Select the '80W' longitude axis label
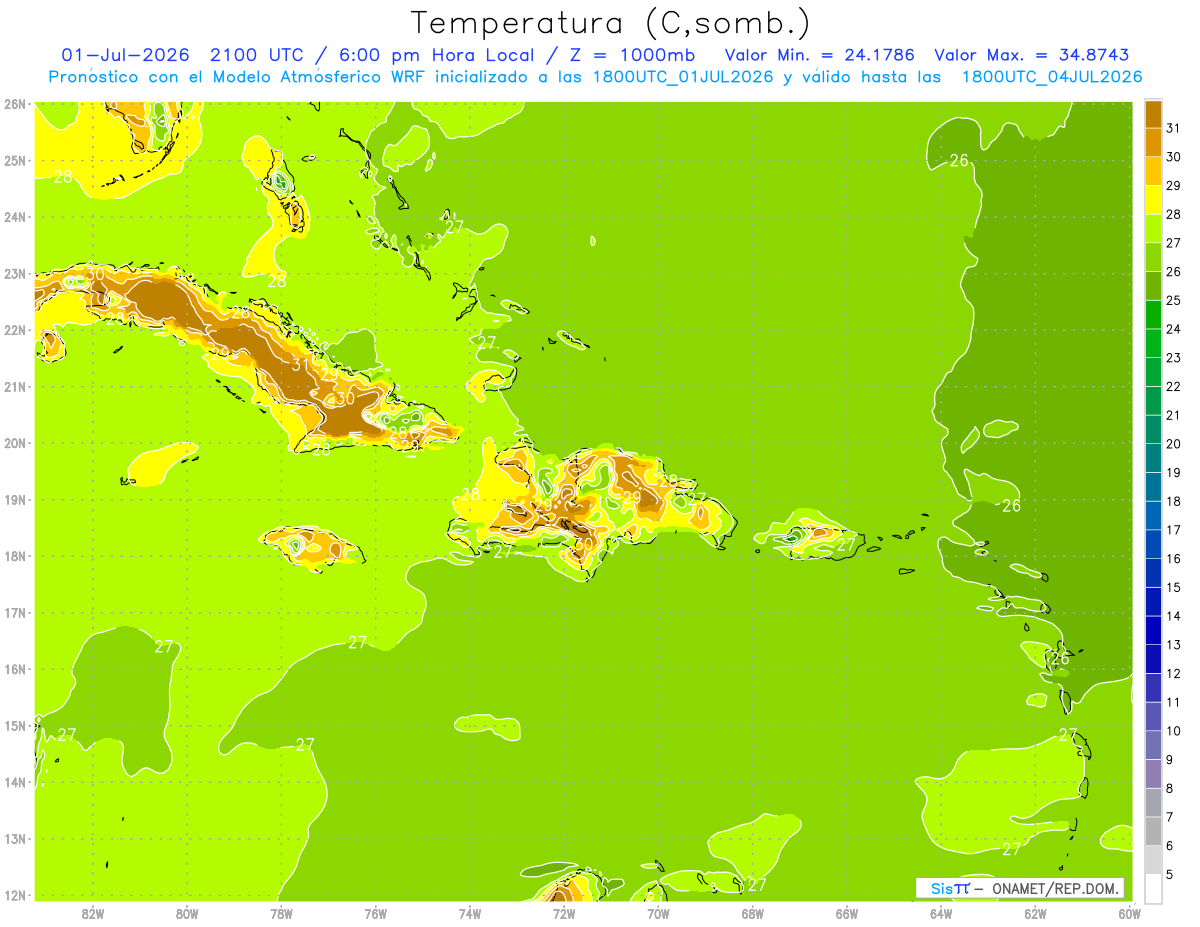1200x927 pixels. [x=186, y=913]
